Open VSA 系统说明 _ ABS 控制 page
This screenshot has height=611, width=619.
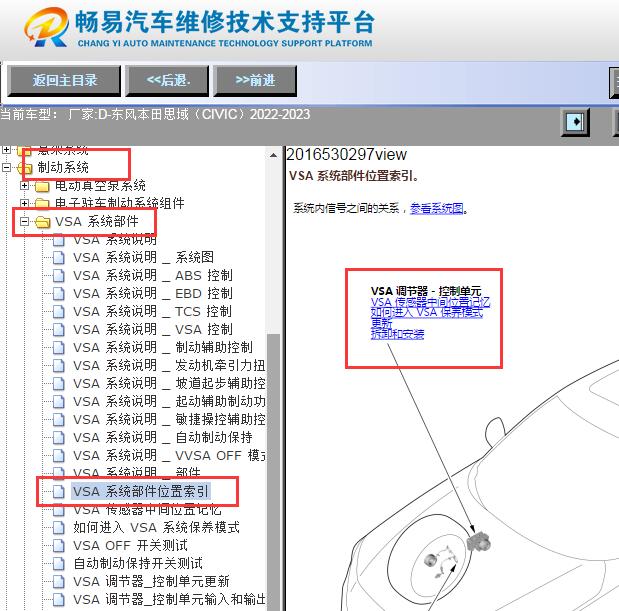point(153,276)
